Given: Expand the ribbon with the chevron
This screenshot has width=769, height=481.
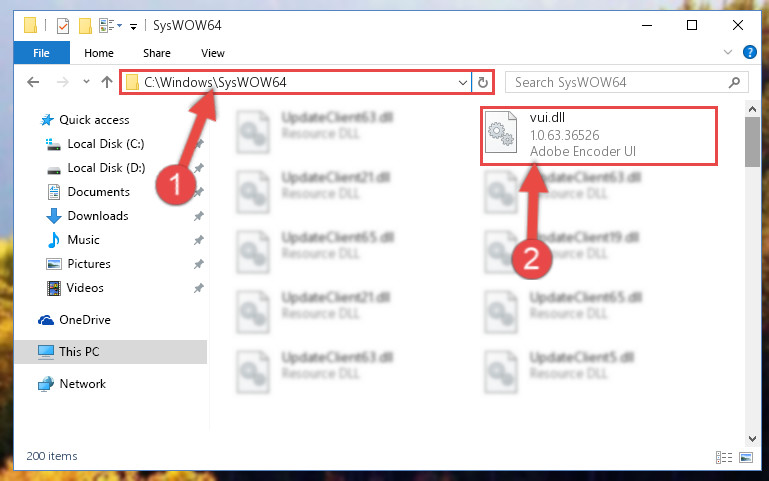Looking at the screenshot, I should coord(728,52).
